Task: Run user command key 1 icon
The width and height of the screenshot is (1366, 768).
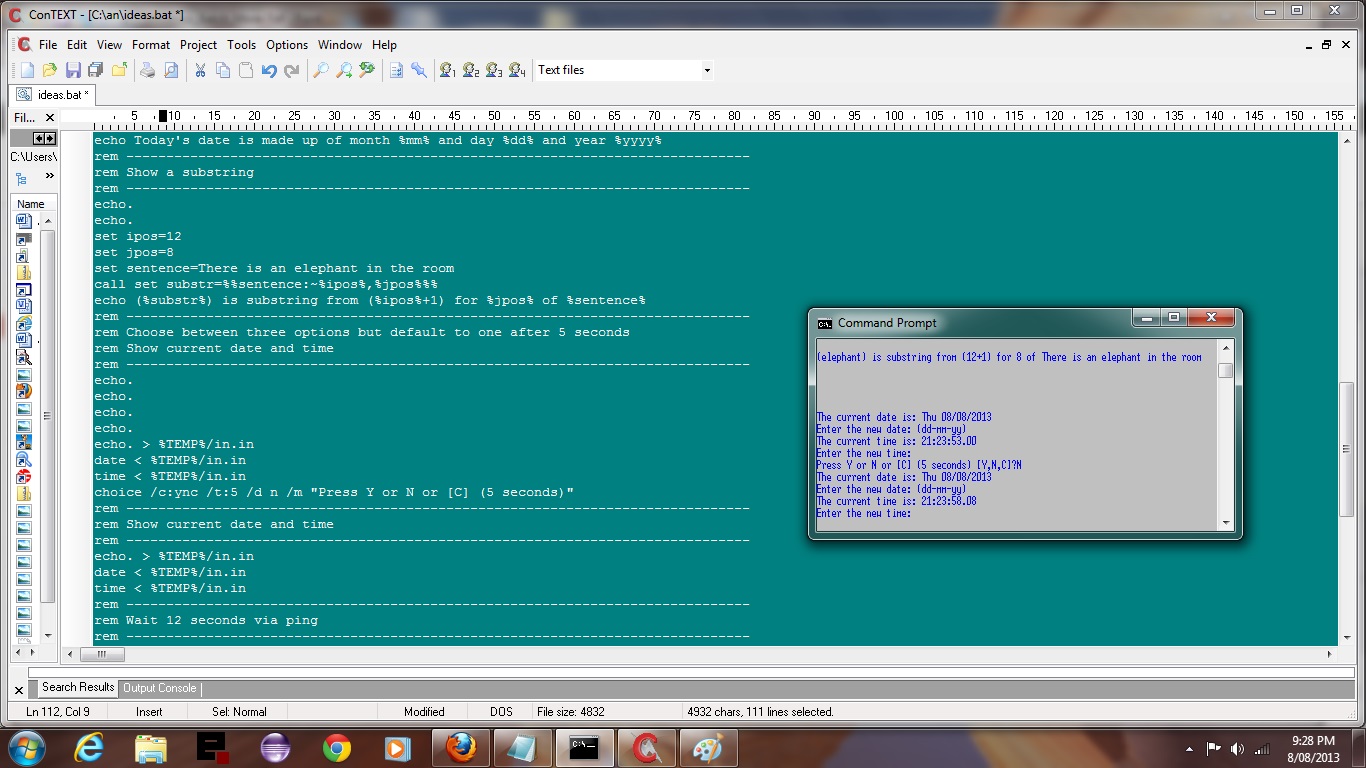Action: click(447, 70)
